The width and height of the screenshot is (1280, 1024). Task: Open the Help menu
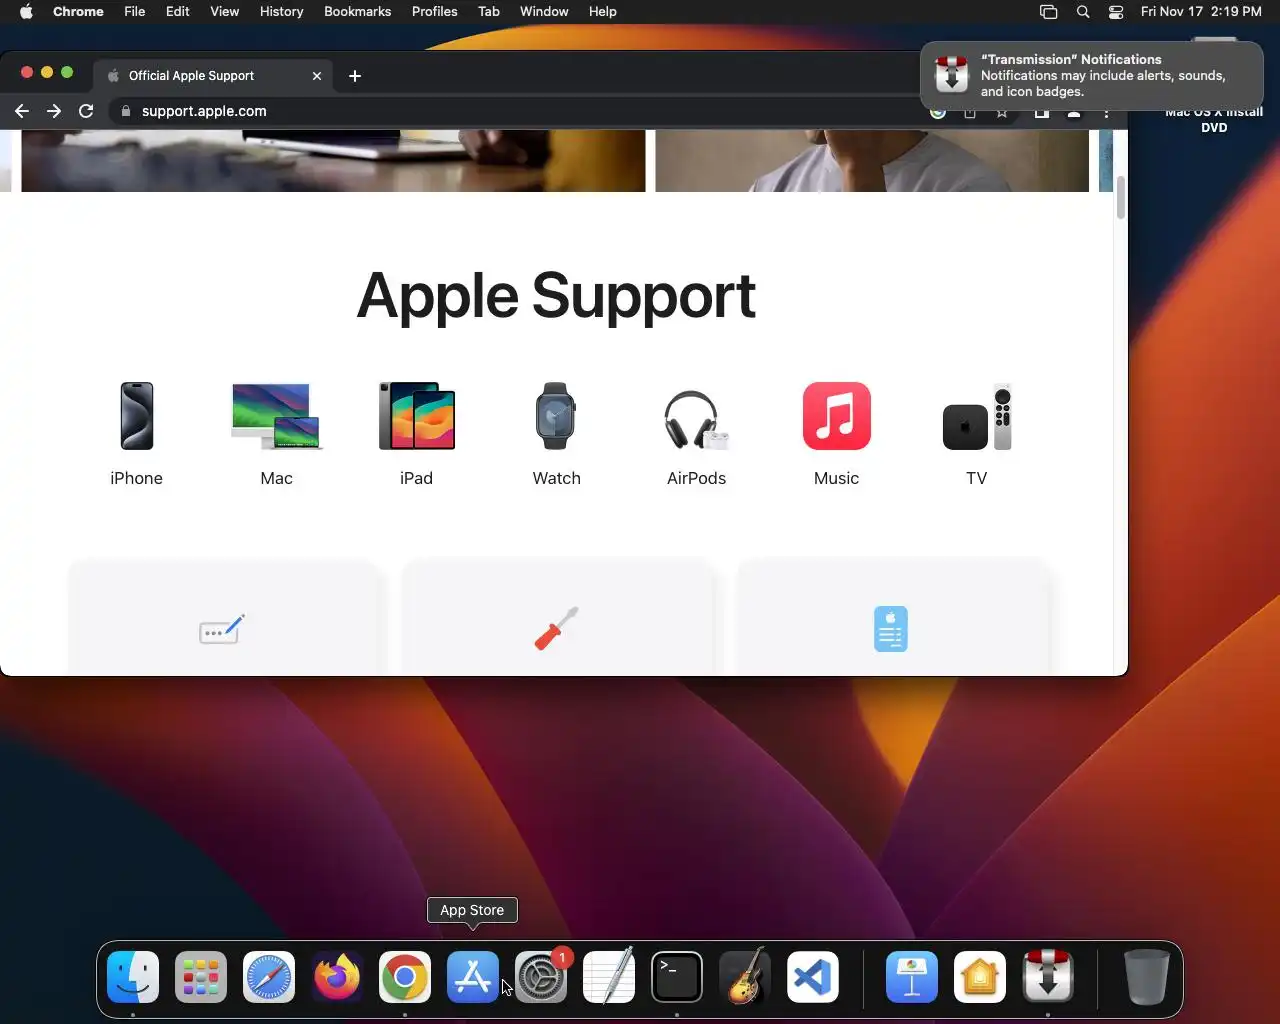click(602, 12)
